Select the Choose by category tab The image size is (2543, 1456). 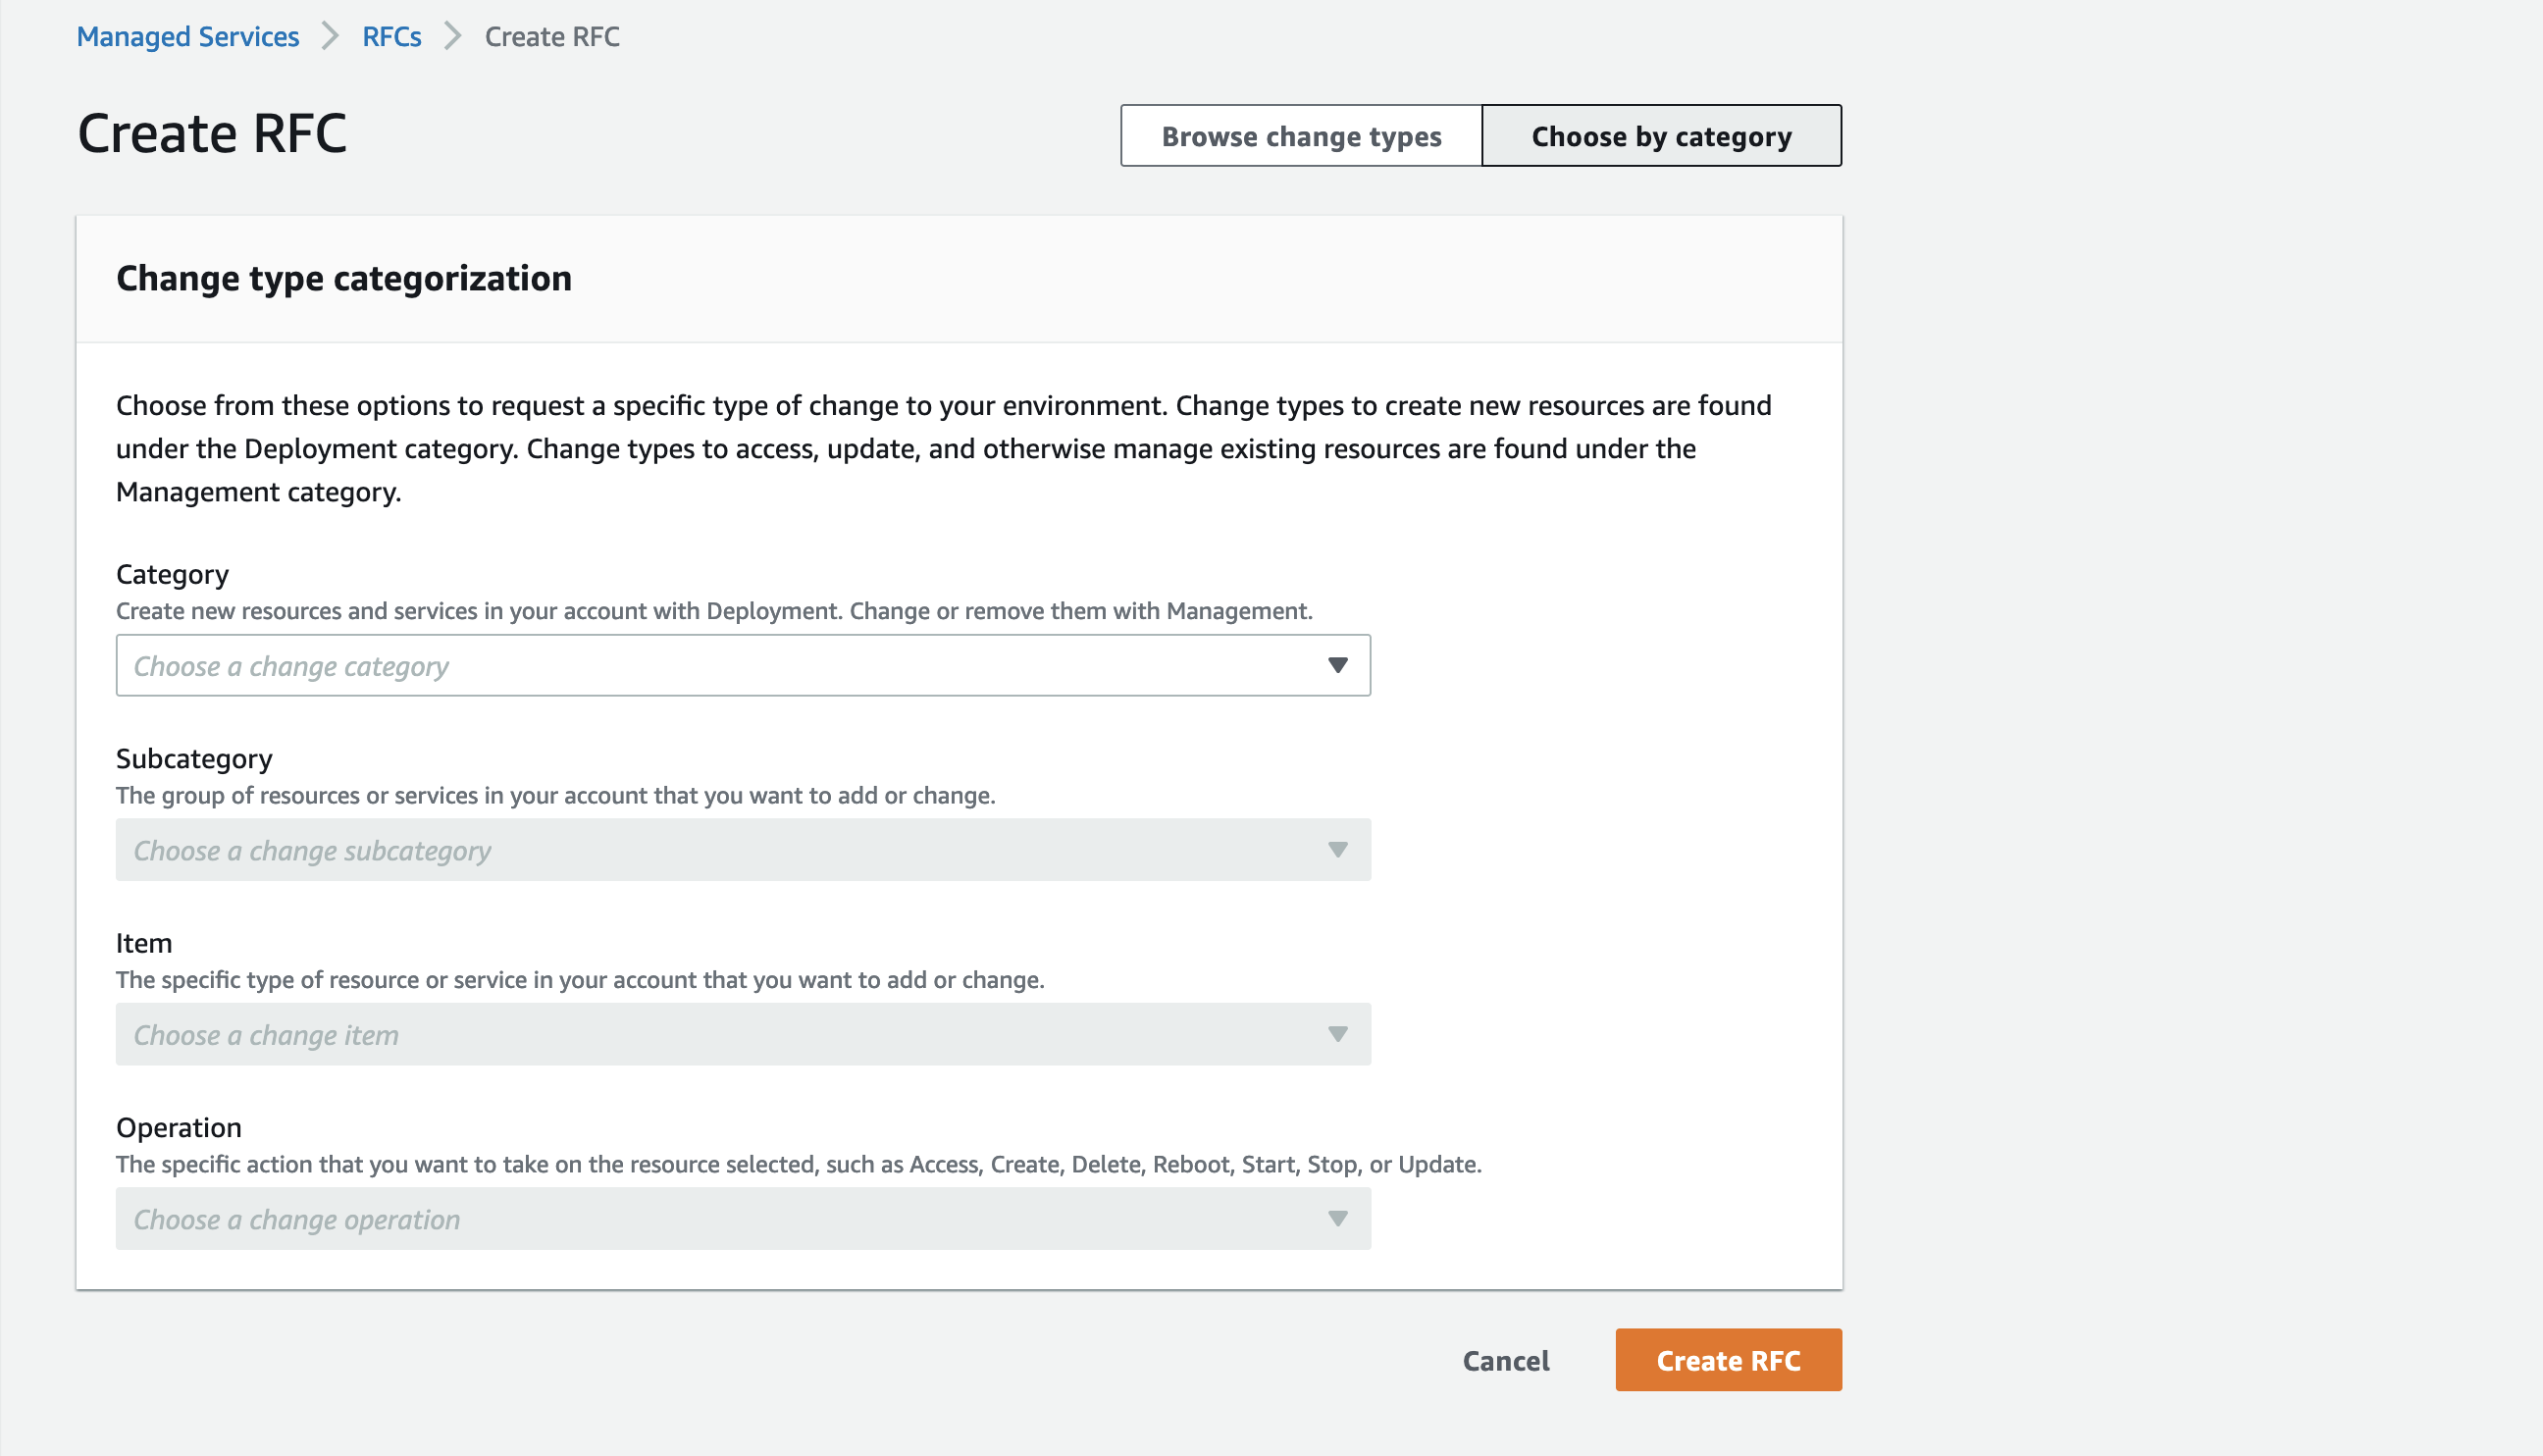coord(1660,135)
